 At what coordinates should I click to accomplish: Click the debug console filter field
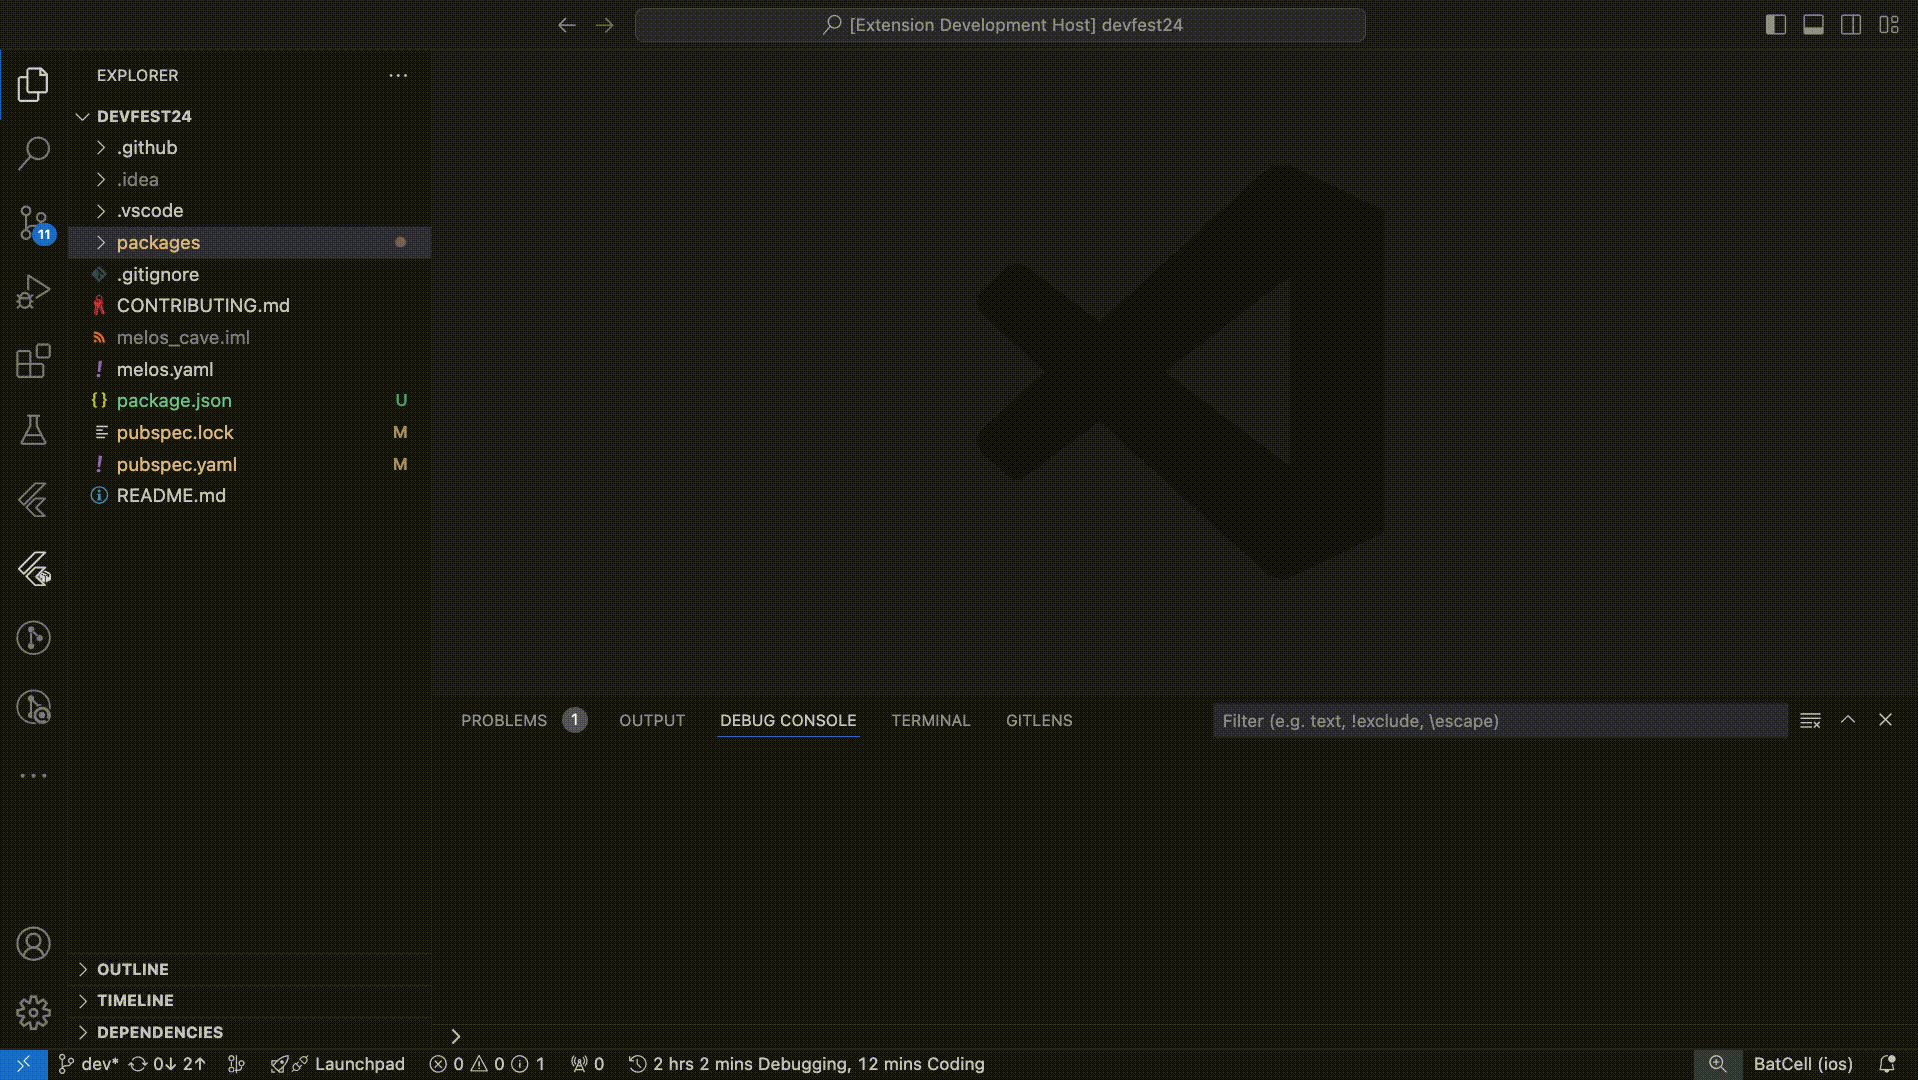pos(1500,721)
